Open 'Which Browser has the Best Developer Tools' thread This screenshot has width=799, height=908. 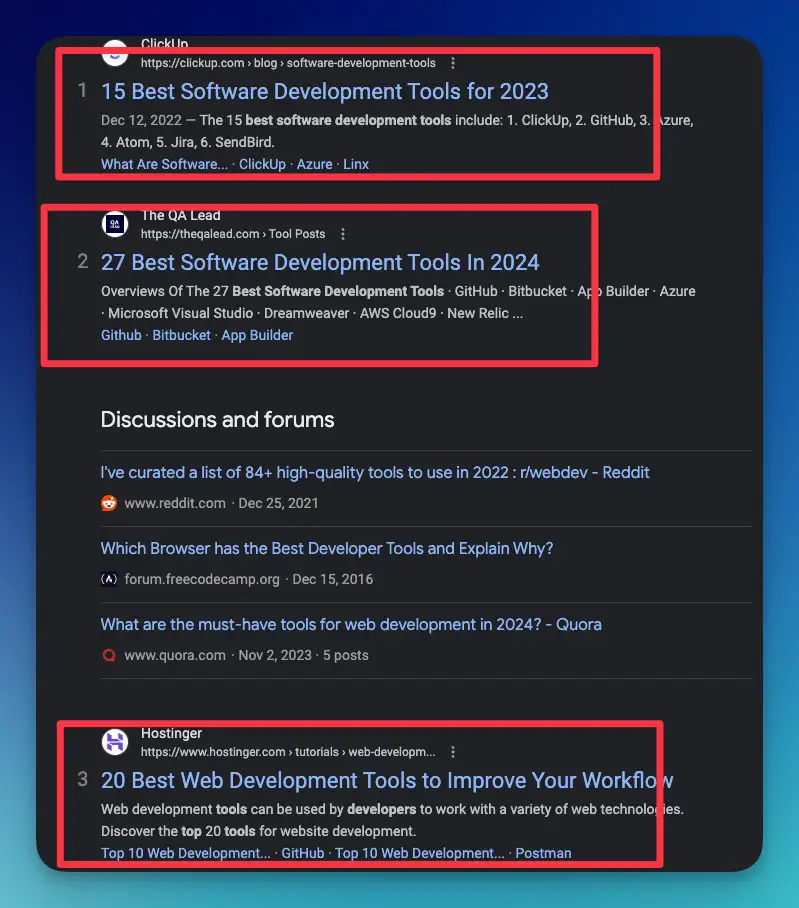click(x=327, y=548)
